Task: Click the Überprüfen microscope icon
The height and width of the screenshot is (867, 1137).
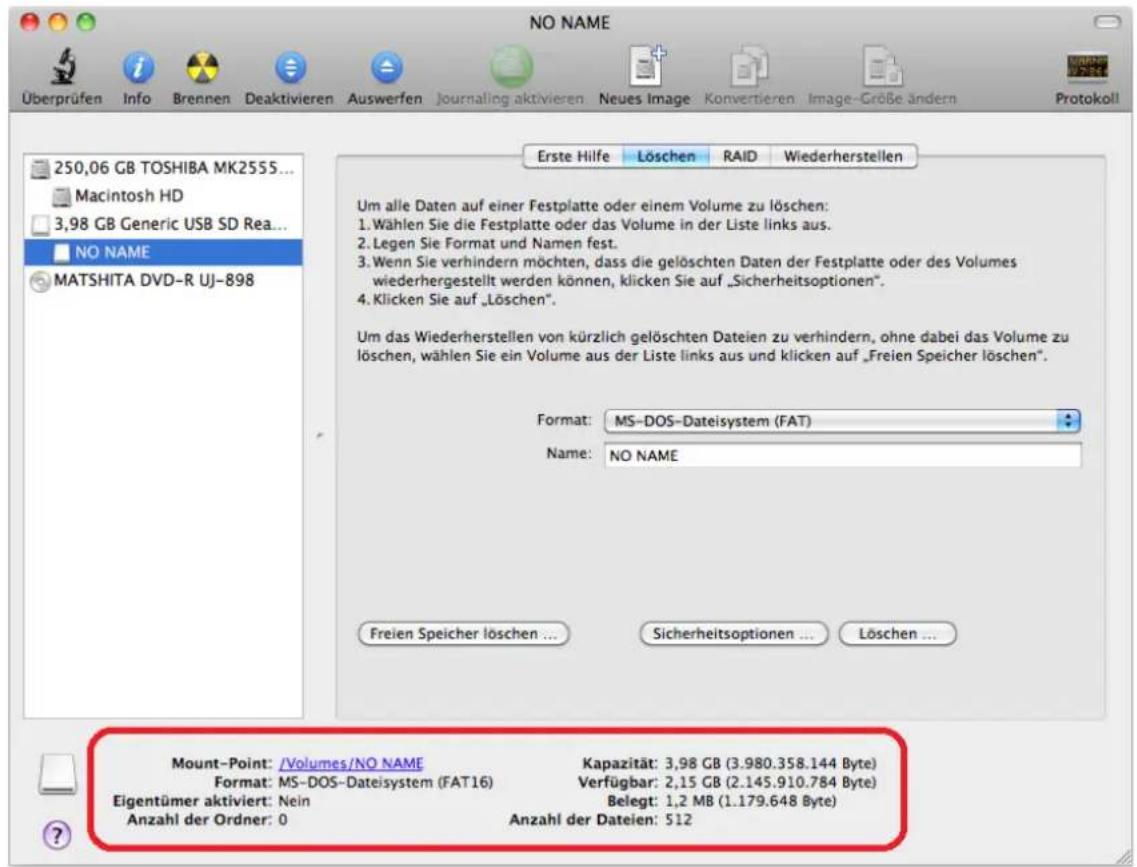Action: (x=63, y=67)
